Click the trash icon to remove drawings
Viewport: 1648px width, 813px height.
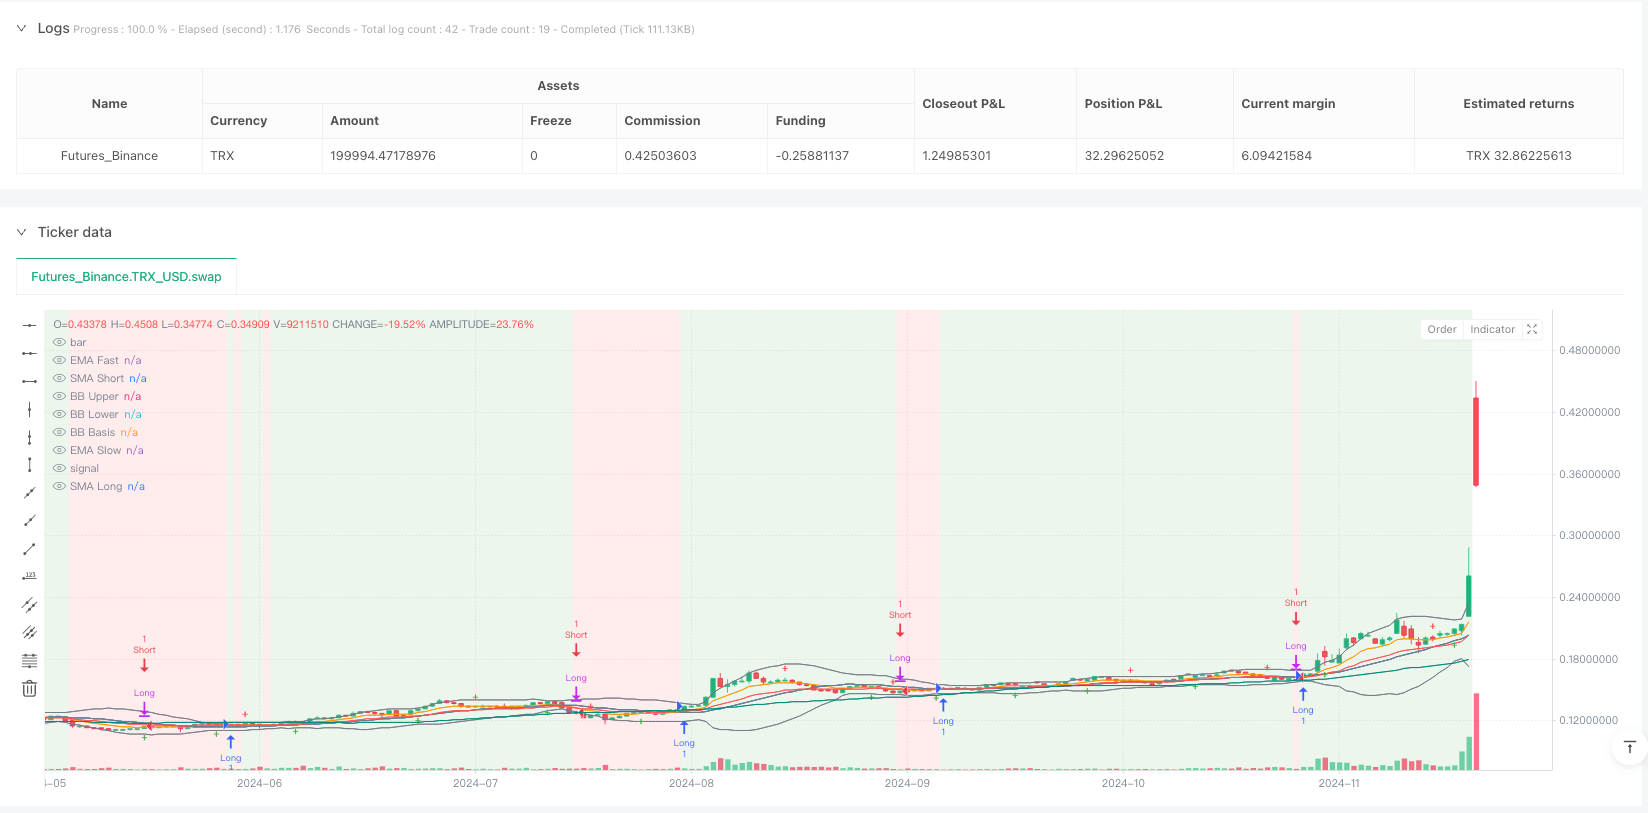point(29,688)
